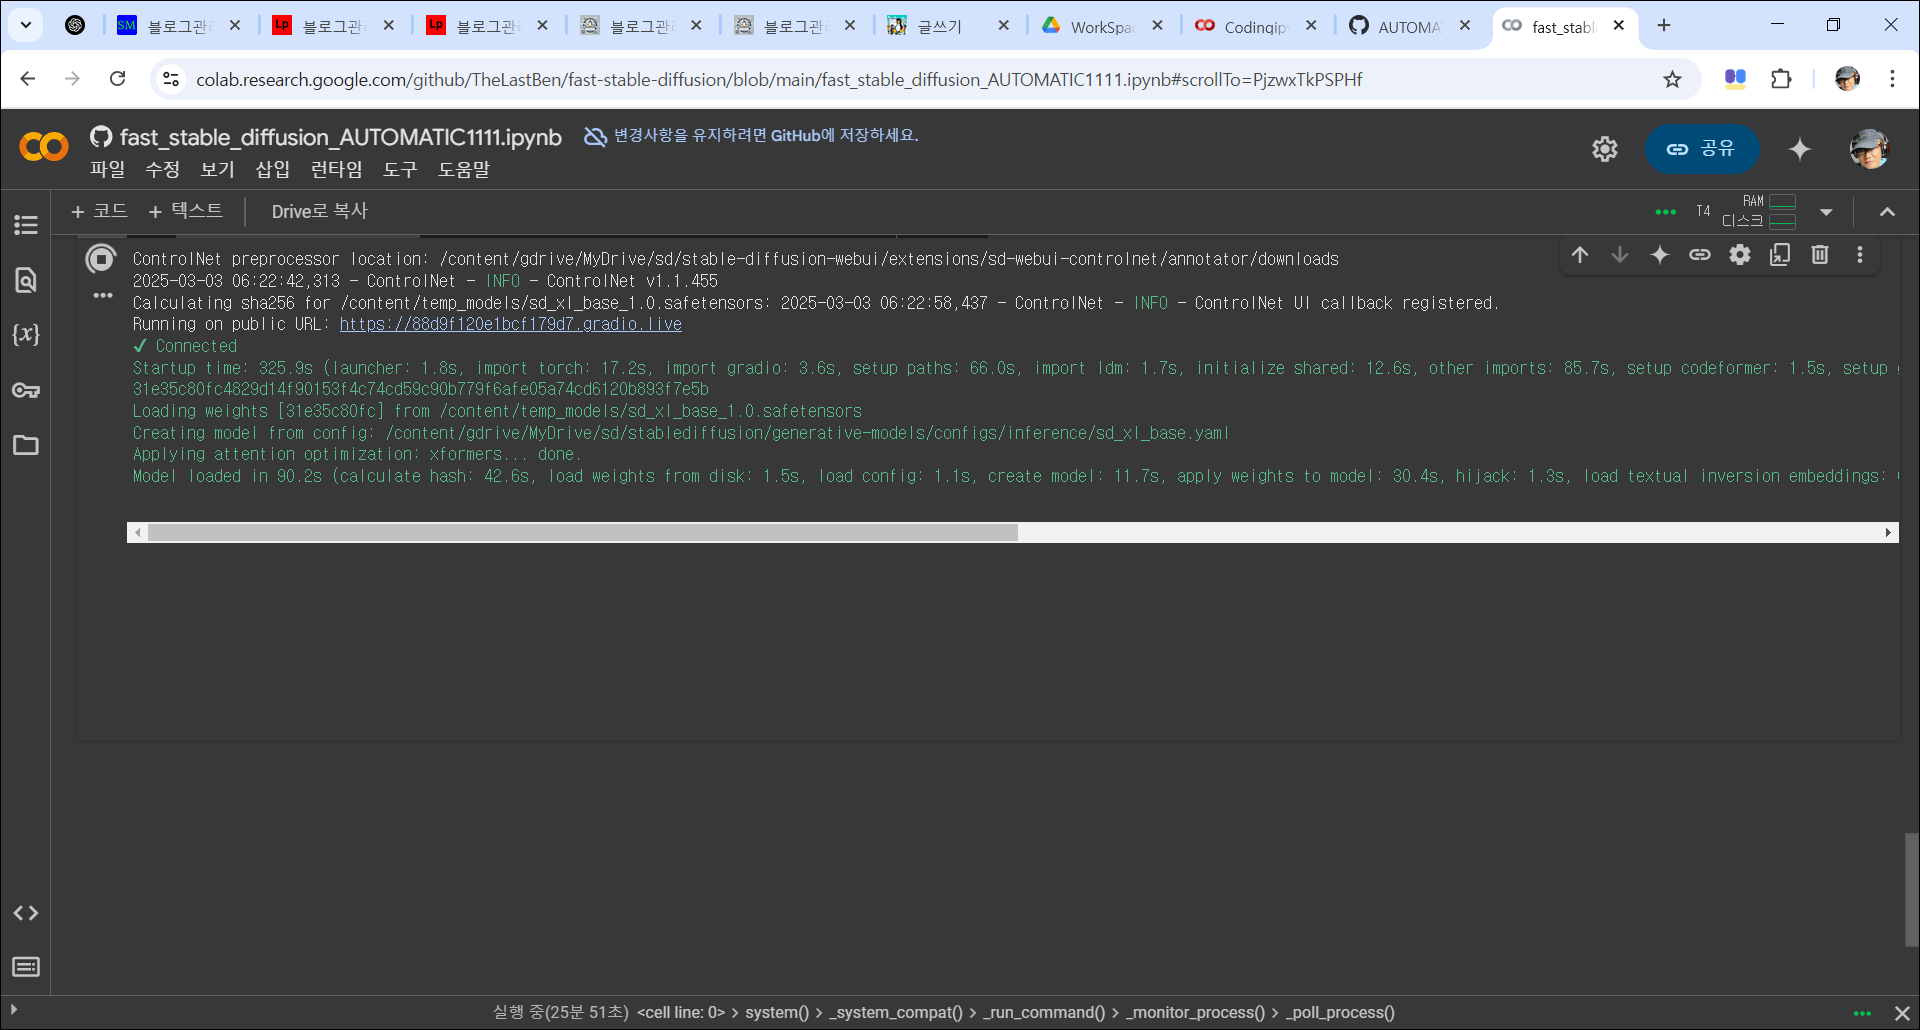1920x1030 pixels.
Task: Open Gemini sparkle in header
Action: coord(1800,149)
